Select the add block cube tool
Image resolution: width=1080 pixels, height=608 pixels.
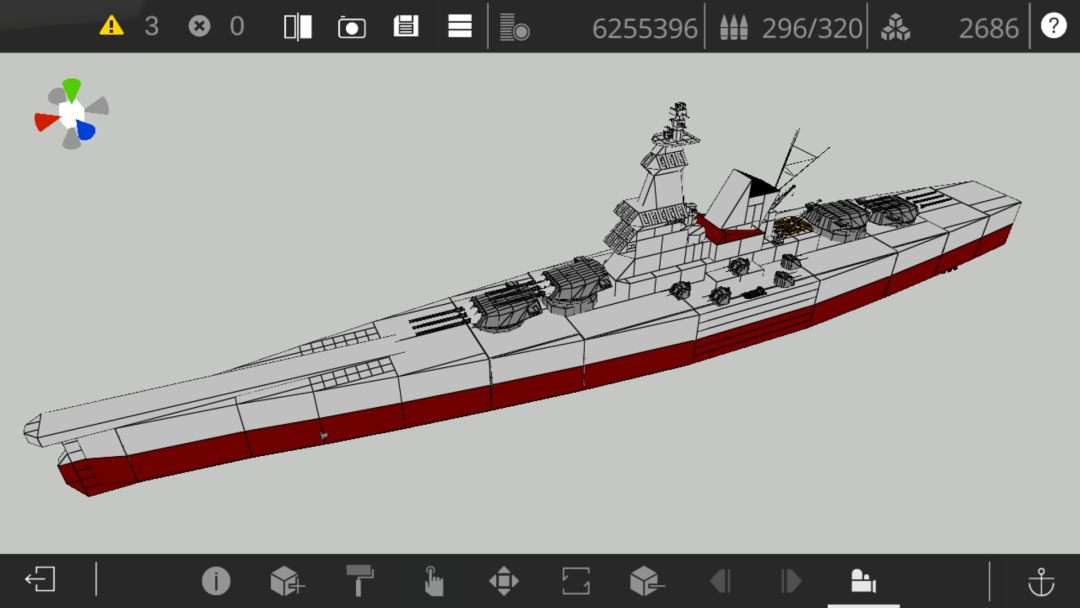point(287,581)
